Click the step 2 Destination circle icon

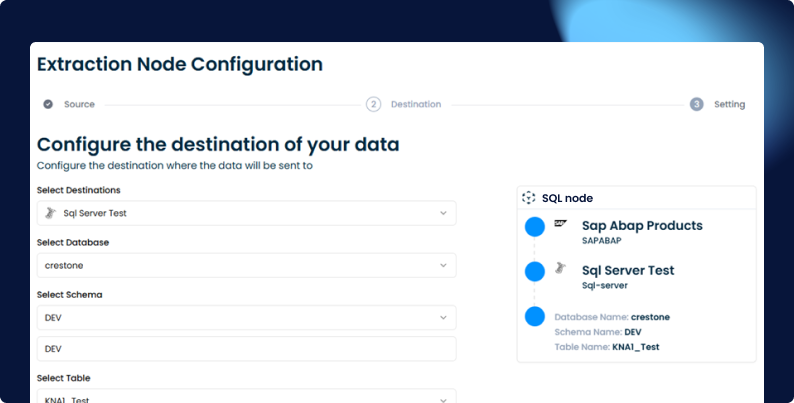(x=374, y=104)
